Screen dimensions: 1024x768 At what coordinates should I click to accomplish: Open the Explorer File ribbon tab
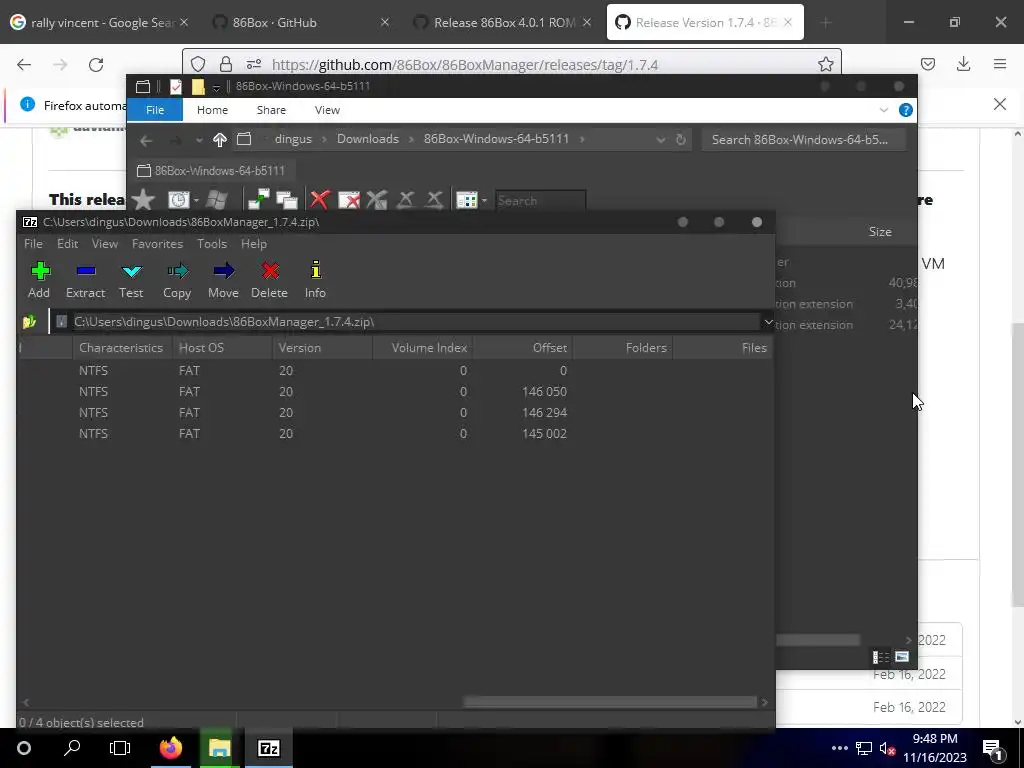[x=155, y=110]
